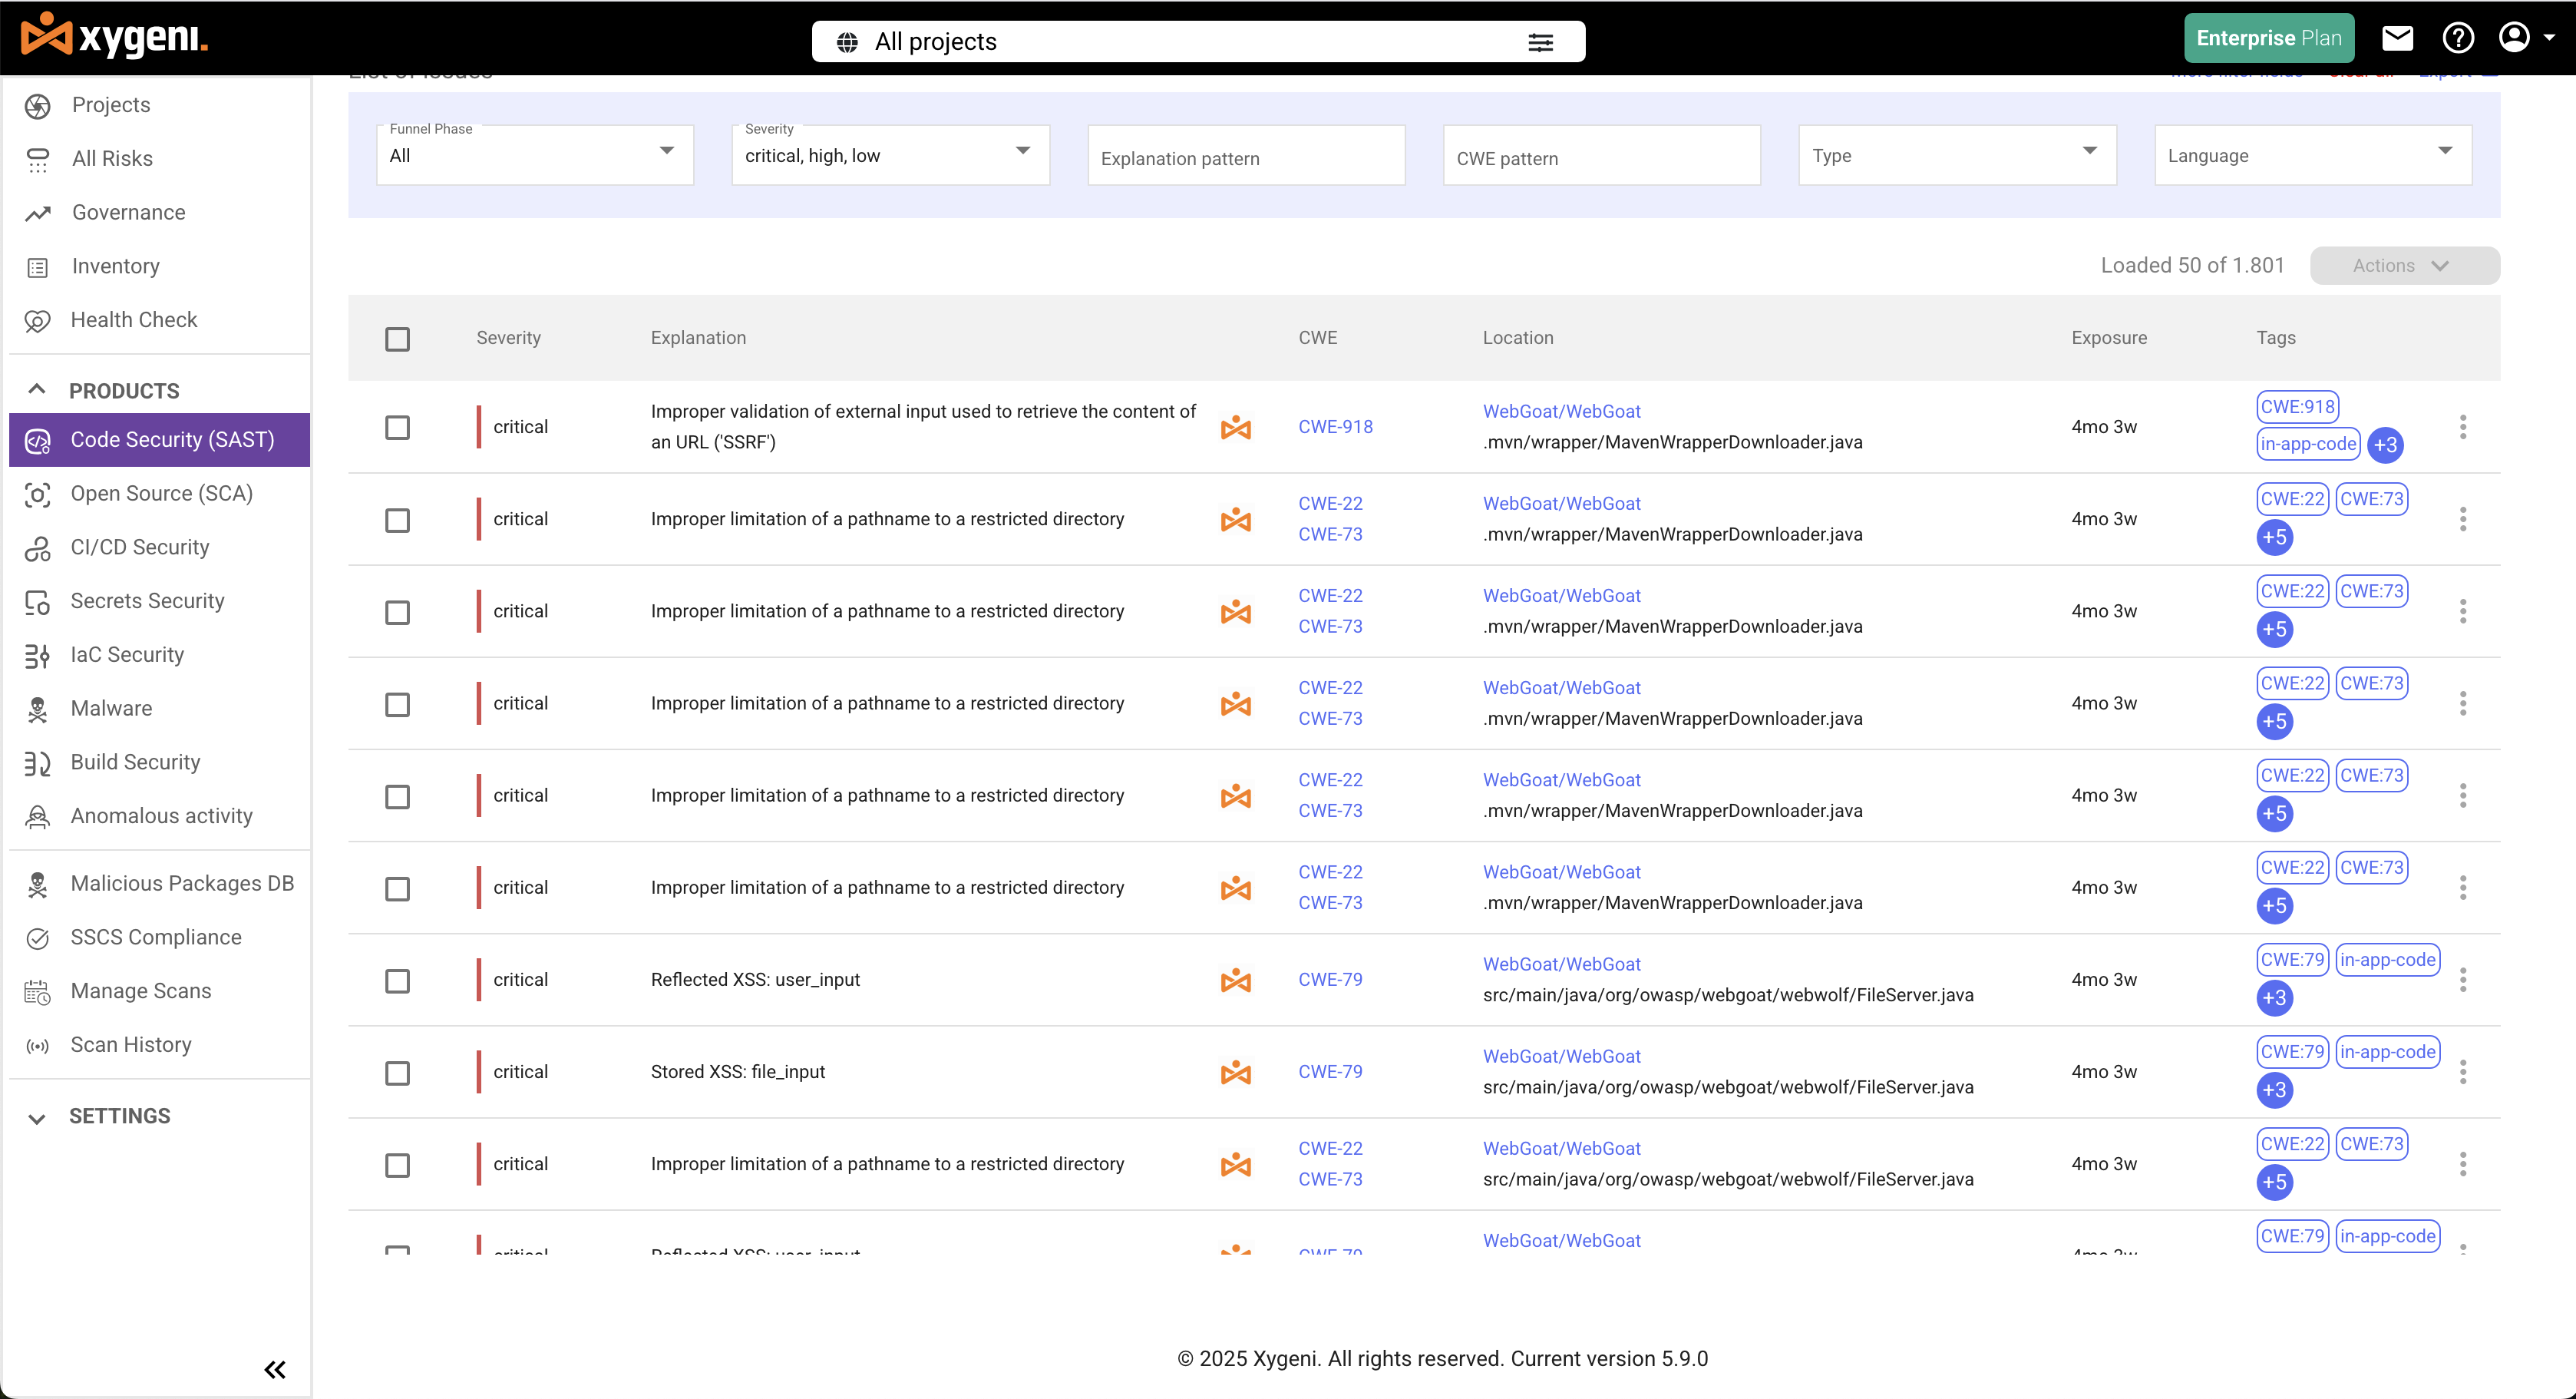
Task: Tick checkbox for the CWE-918 SSRF issue
Action: click(x=397, y=427)
